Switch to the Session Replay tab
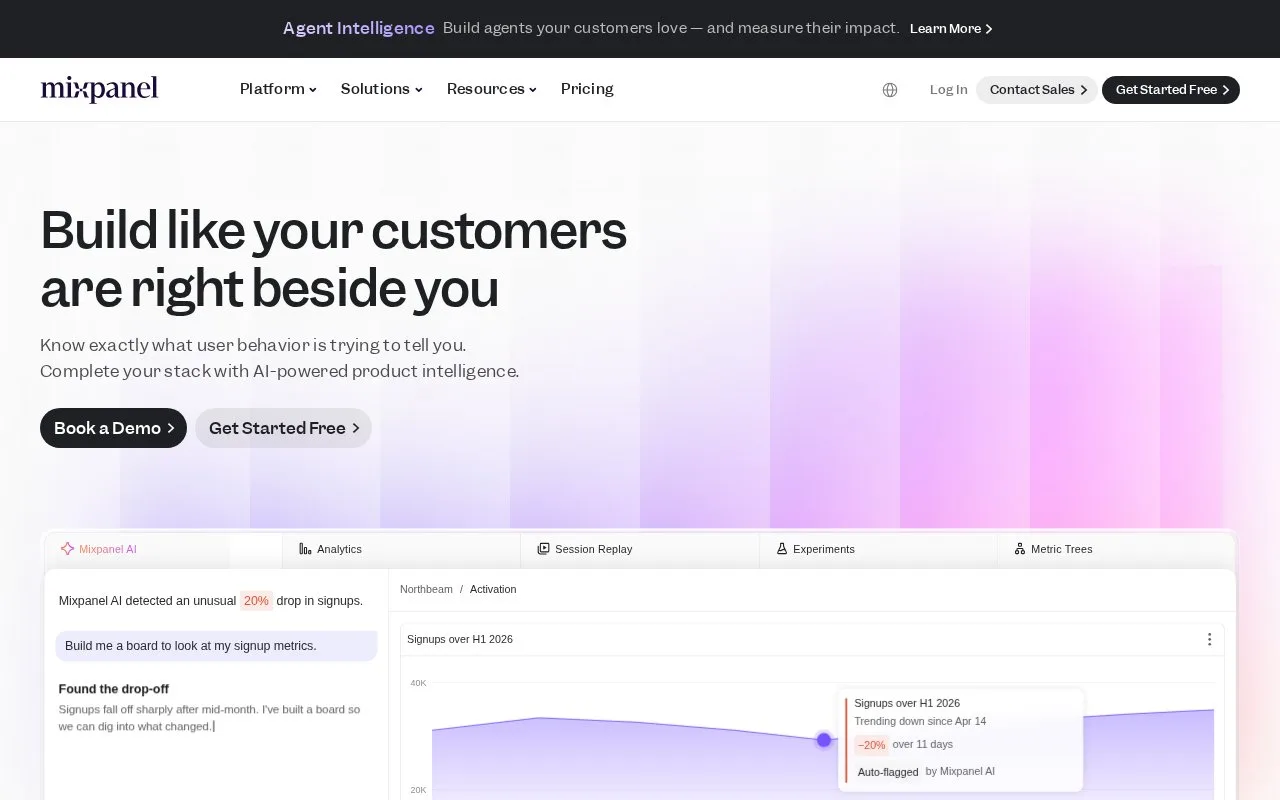 click(x=640, y=549)
